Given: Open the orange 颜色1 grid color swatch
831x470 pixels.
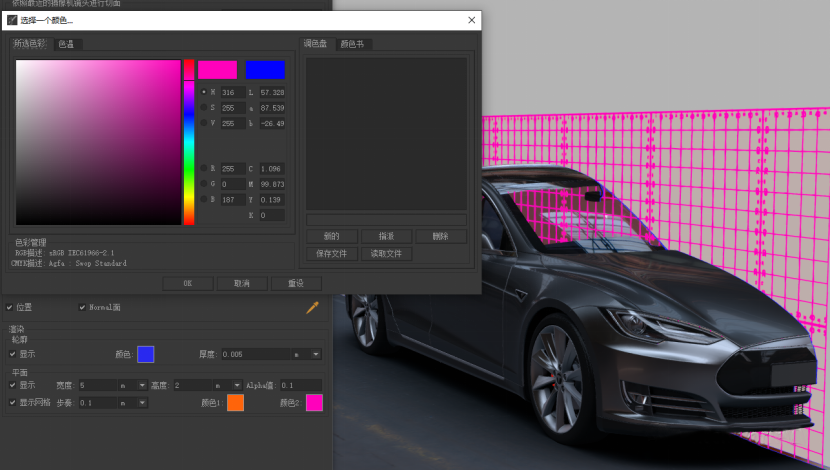Looking at the screenshot, I should coord(235,403).
